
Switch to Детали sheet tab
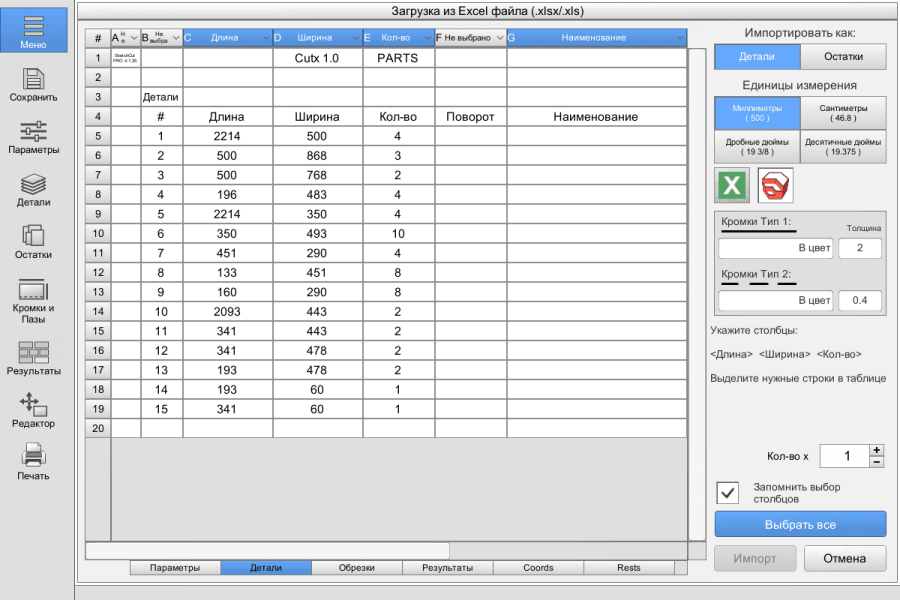[x=266, y=568]
